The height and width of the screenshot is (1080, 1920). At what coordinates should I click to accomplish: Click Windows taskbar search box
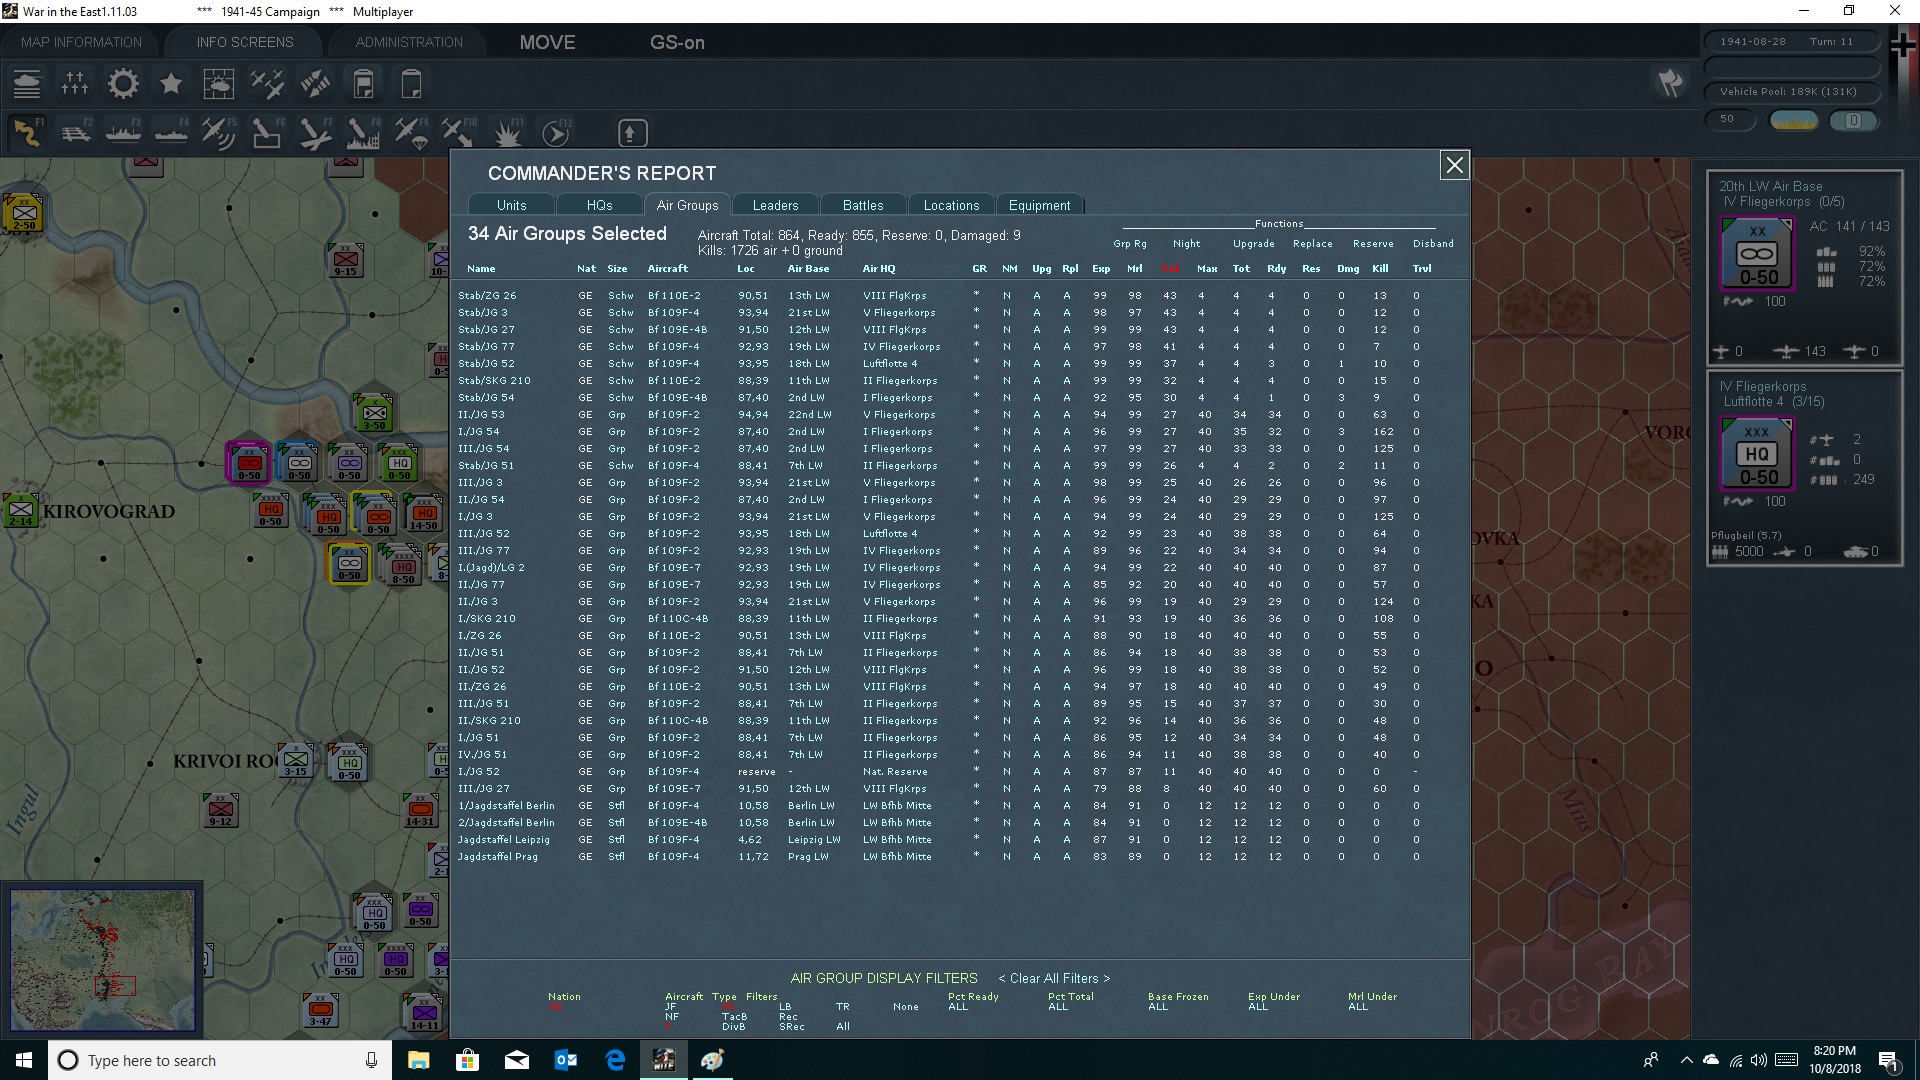218,1060
